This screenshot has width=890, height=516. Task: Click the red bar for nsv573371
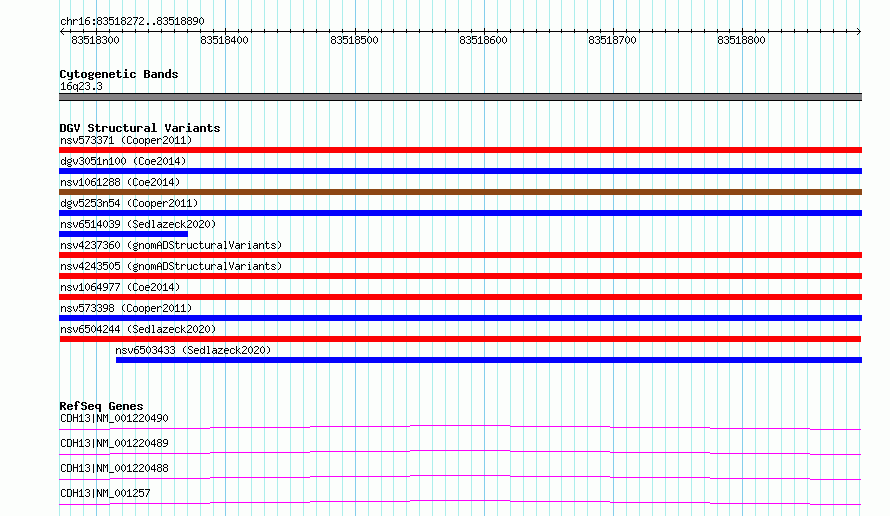pos(460,150)
